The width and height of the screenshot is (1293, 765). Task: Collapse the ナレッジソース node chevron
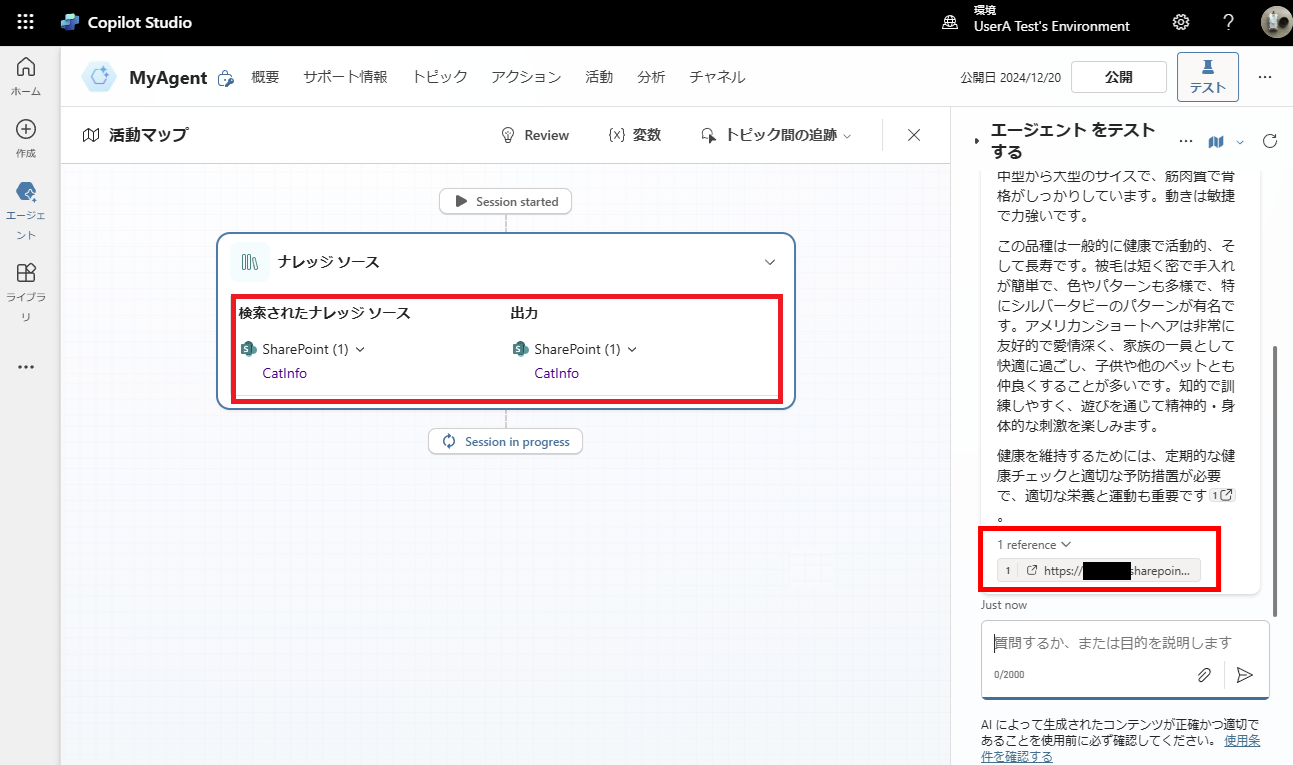tap(769, 261)
